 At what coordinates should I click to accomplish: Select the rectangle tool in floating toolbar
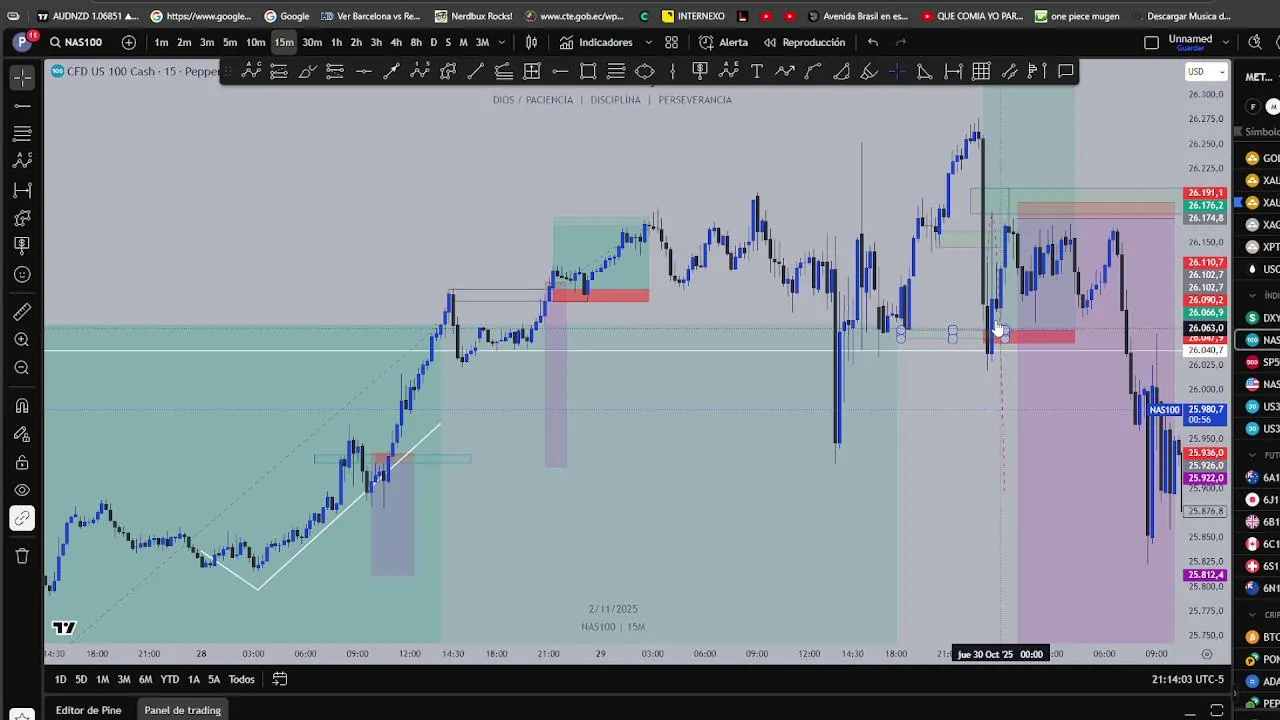588,71
